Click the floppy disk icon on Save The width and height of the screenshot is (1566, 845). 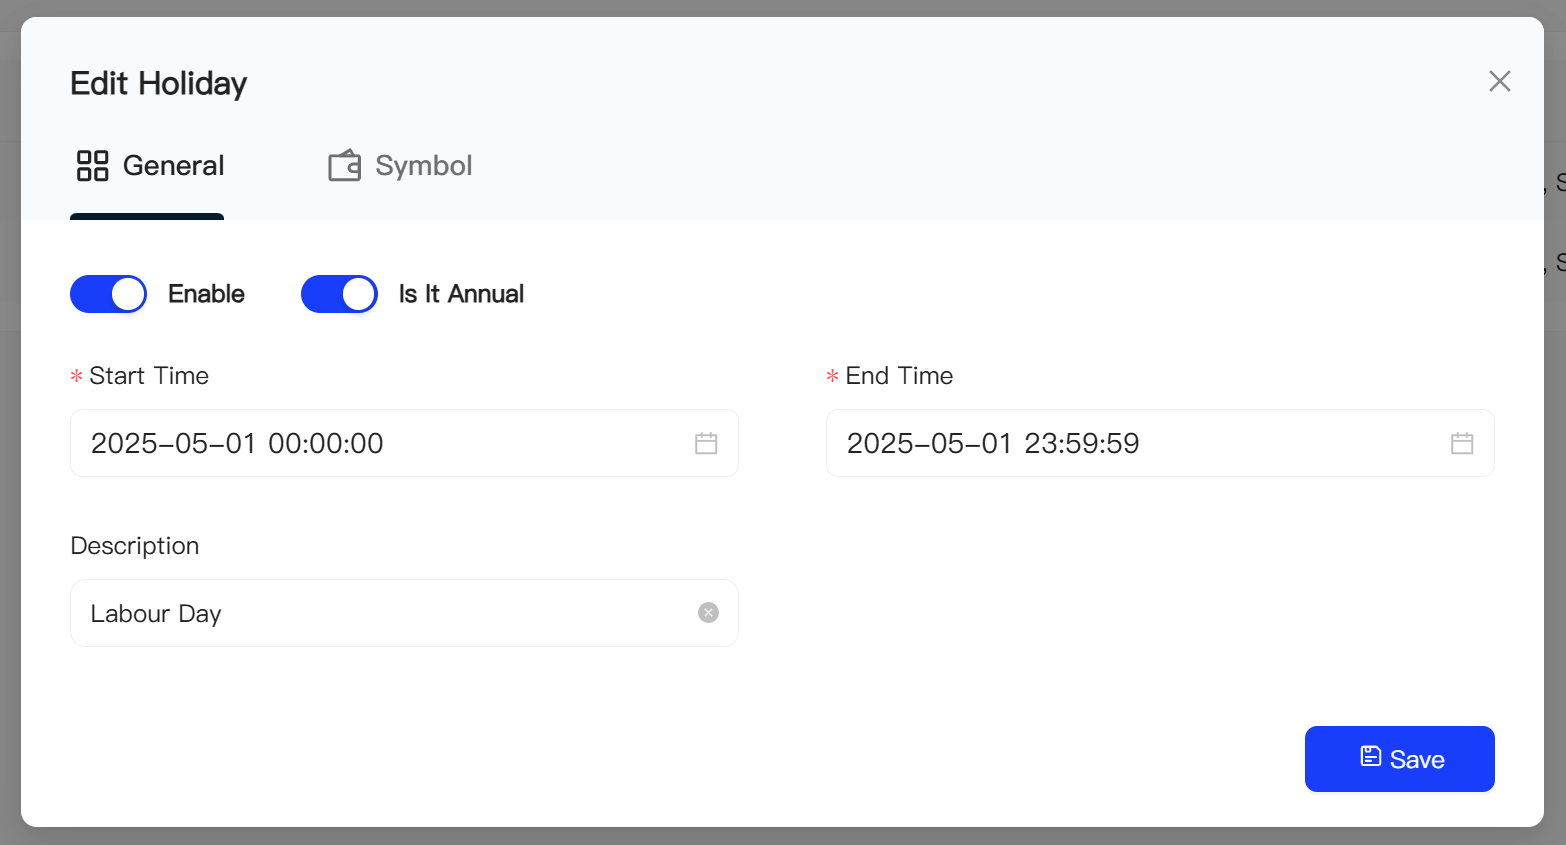(x=1371, y=757)
